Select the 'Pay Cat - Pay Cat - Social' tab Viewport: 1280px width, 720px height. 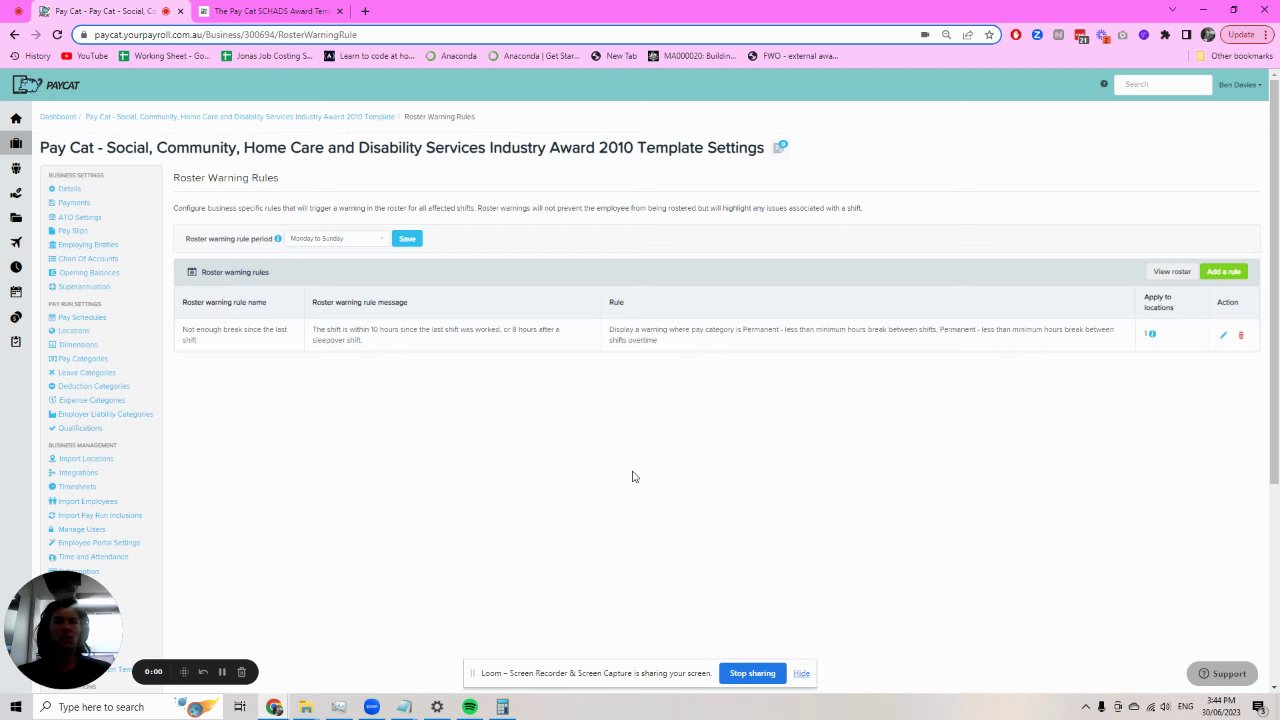pyautogui.click(x=110, y=11)
